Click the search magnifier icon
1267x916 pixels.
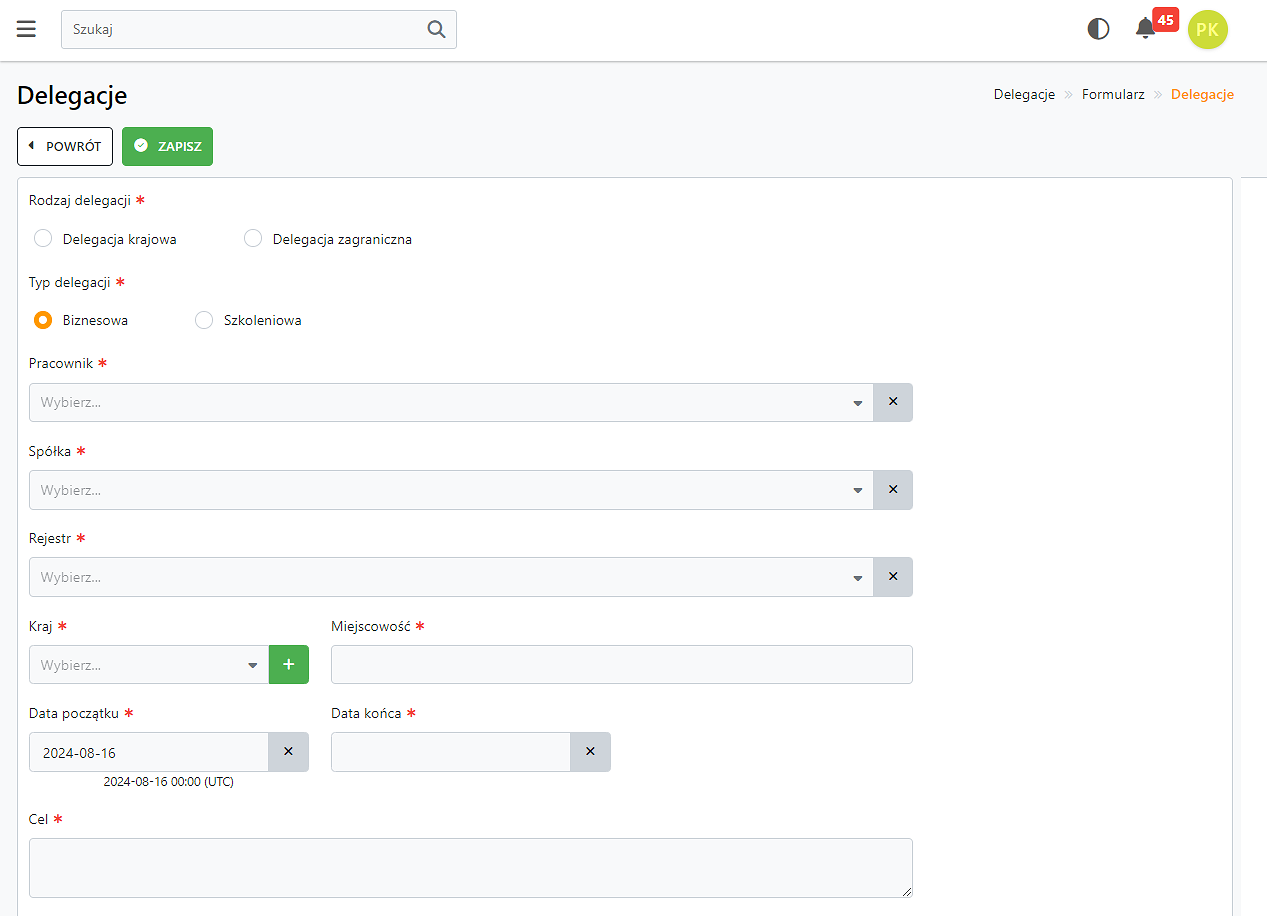click(x=436, y=29)
